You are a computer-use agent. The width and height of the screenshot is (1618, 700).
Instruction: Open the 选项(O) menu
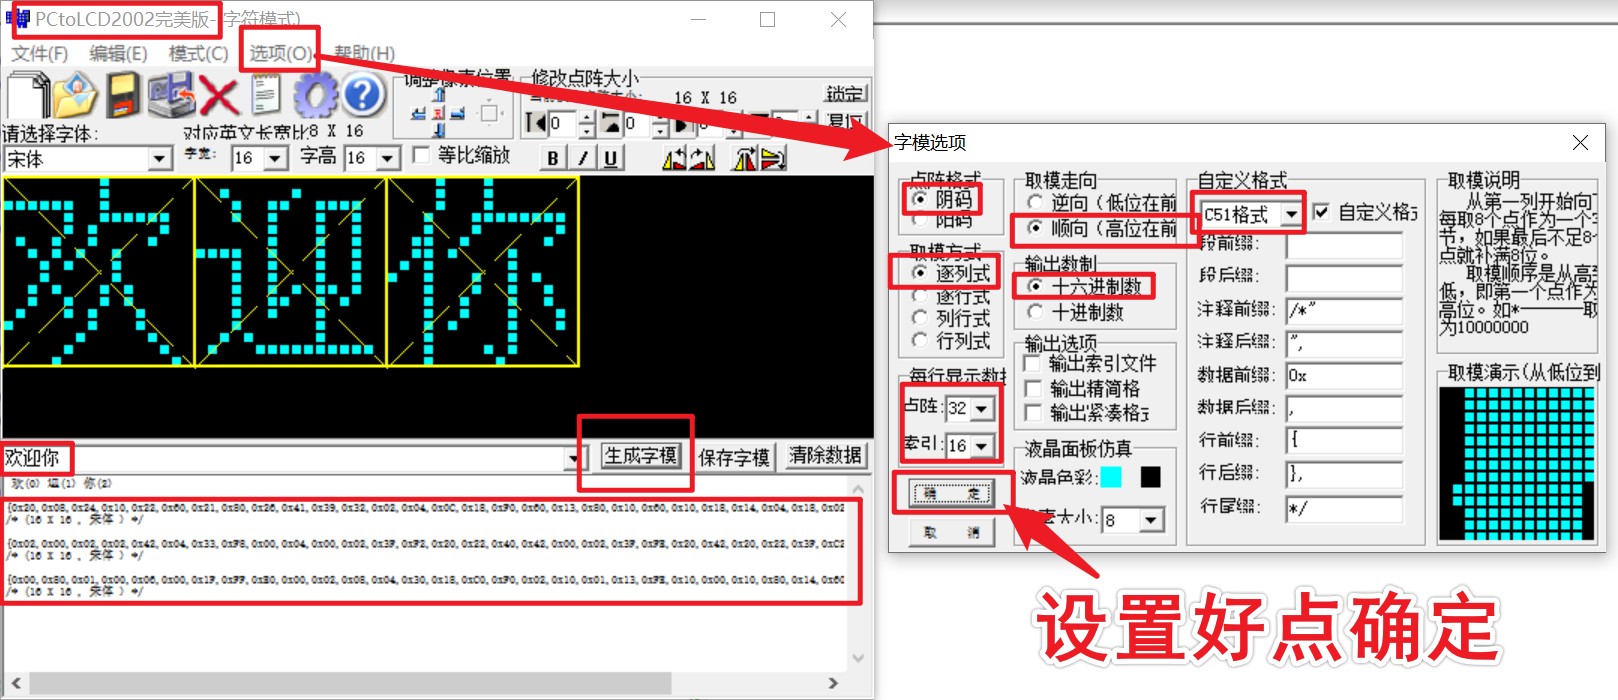point(281,53)
